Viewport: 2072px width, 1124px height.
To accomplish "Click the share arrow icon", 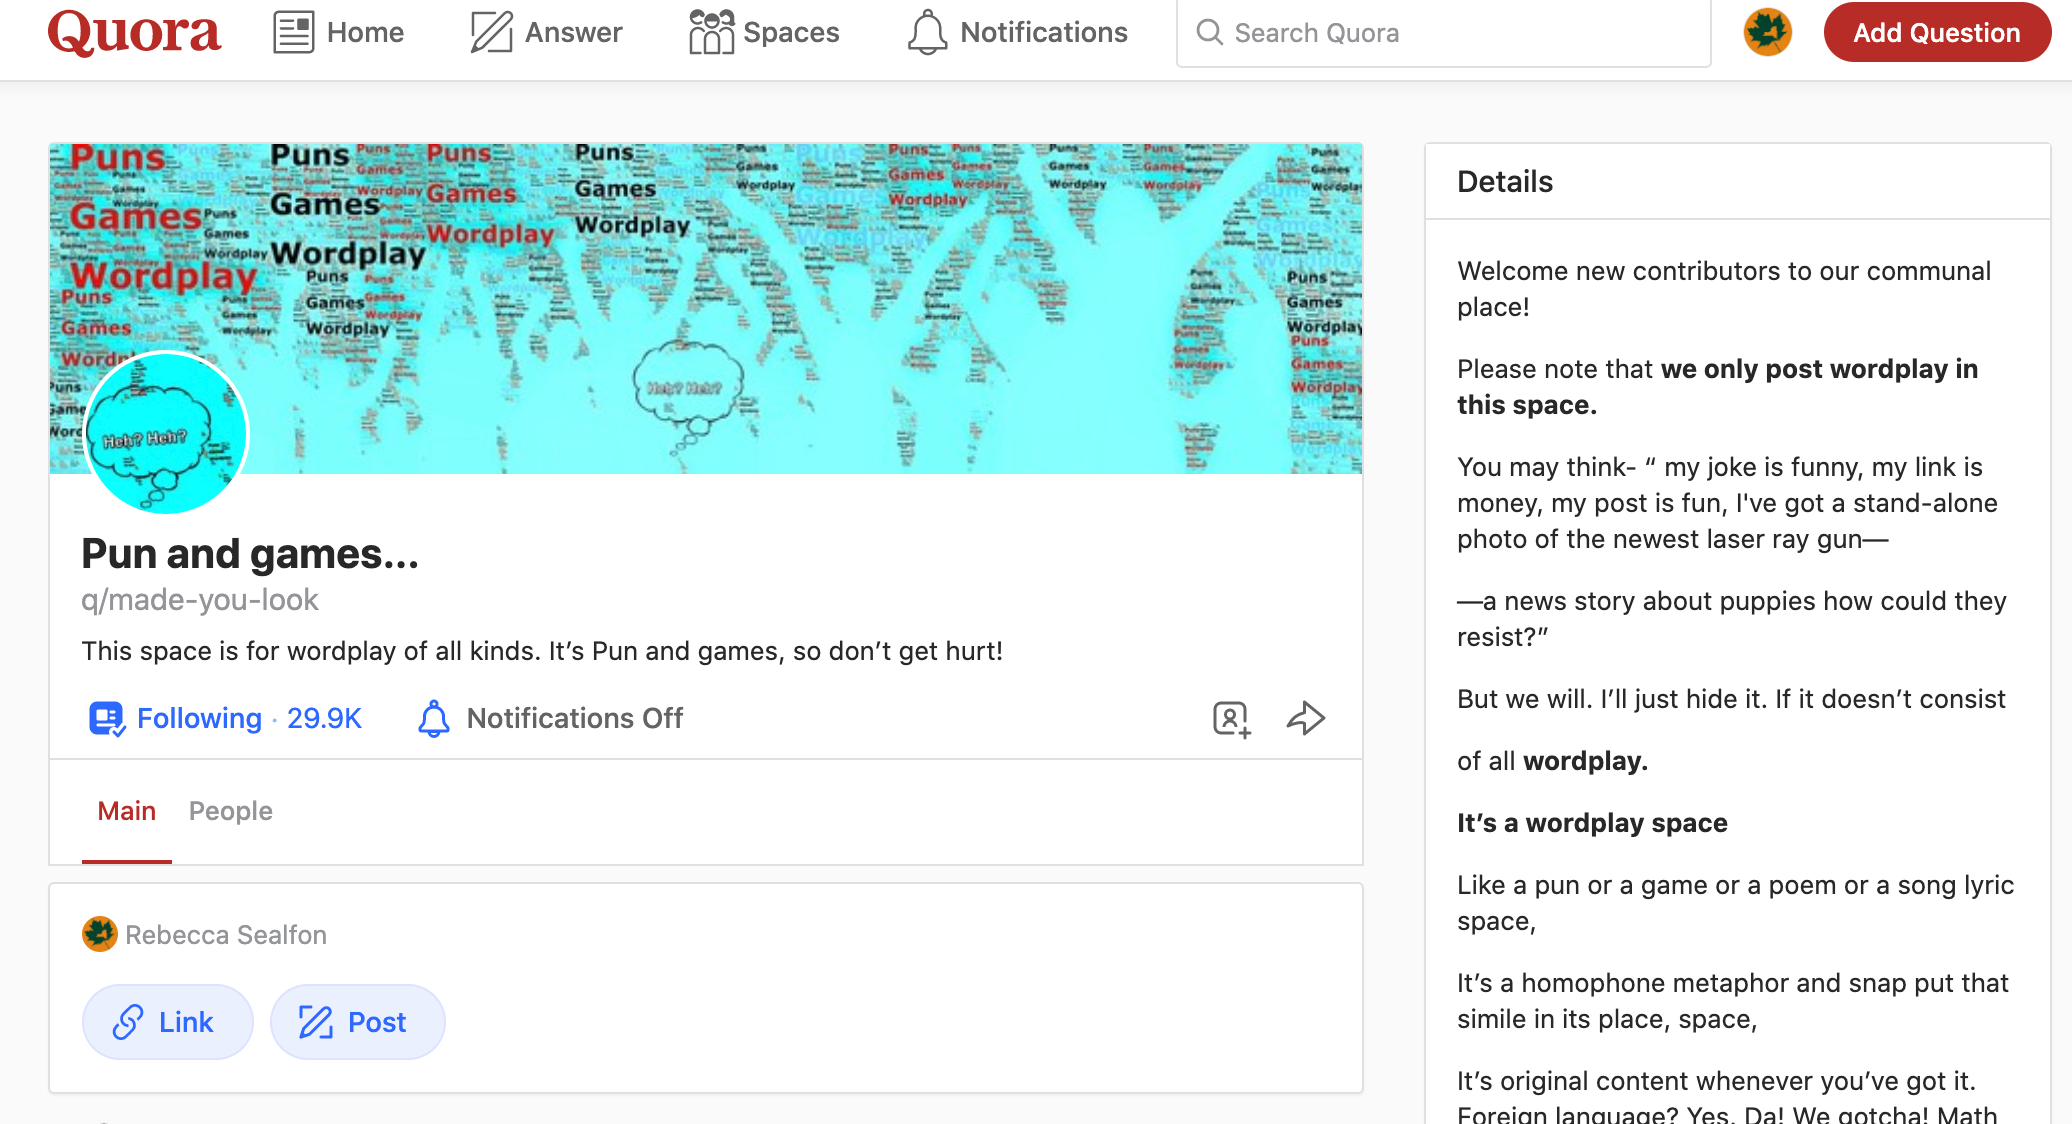I will 1305,718.
